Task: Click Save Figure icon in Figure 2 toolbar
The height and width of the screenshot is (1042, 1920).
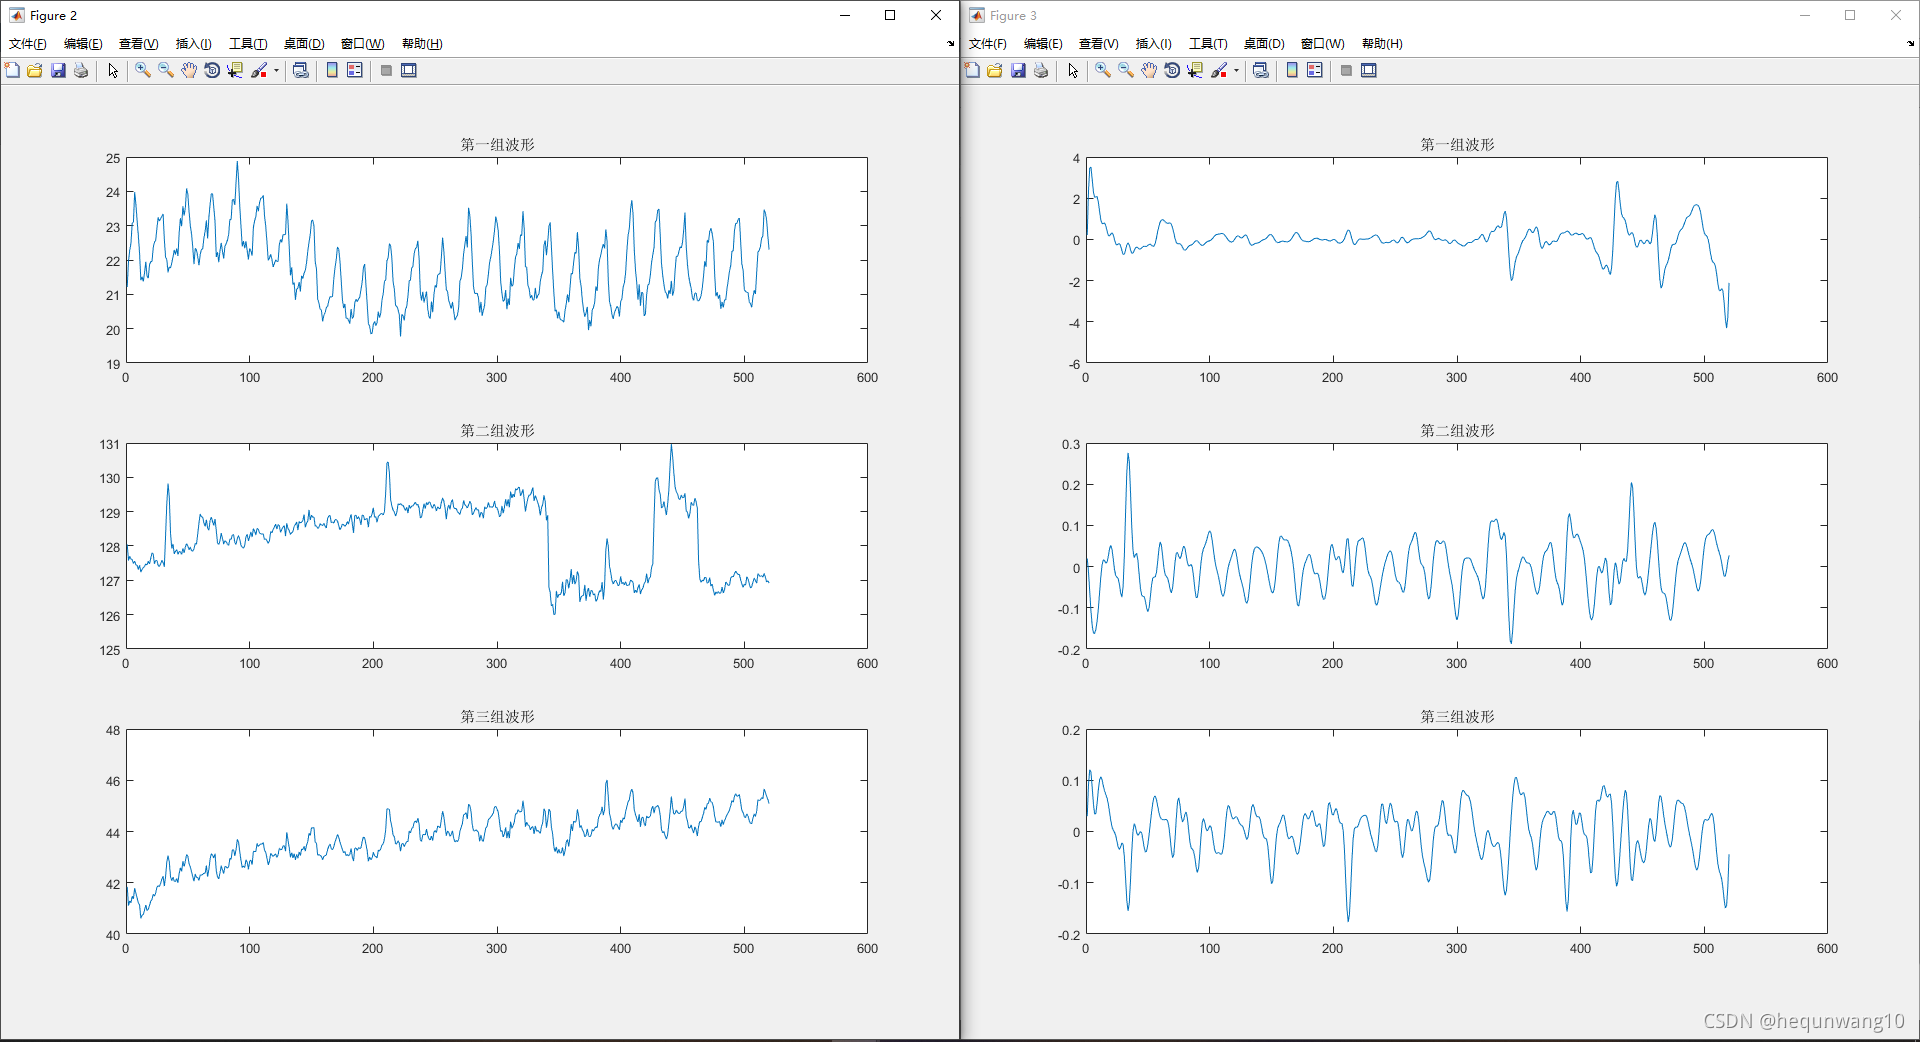Action: point(58,70)
